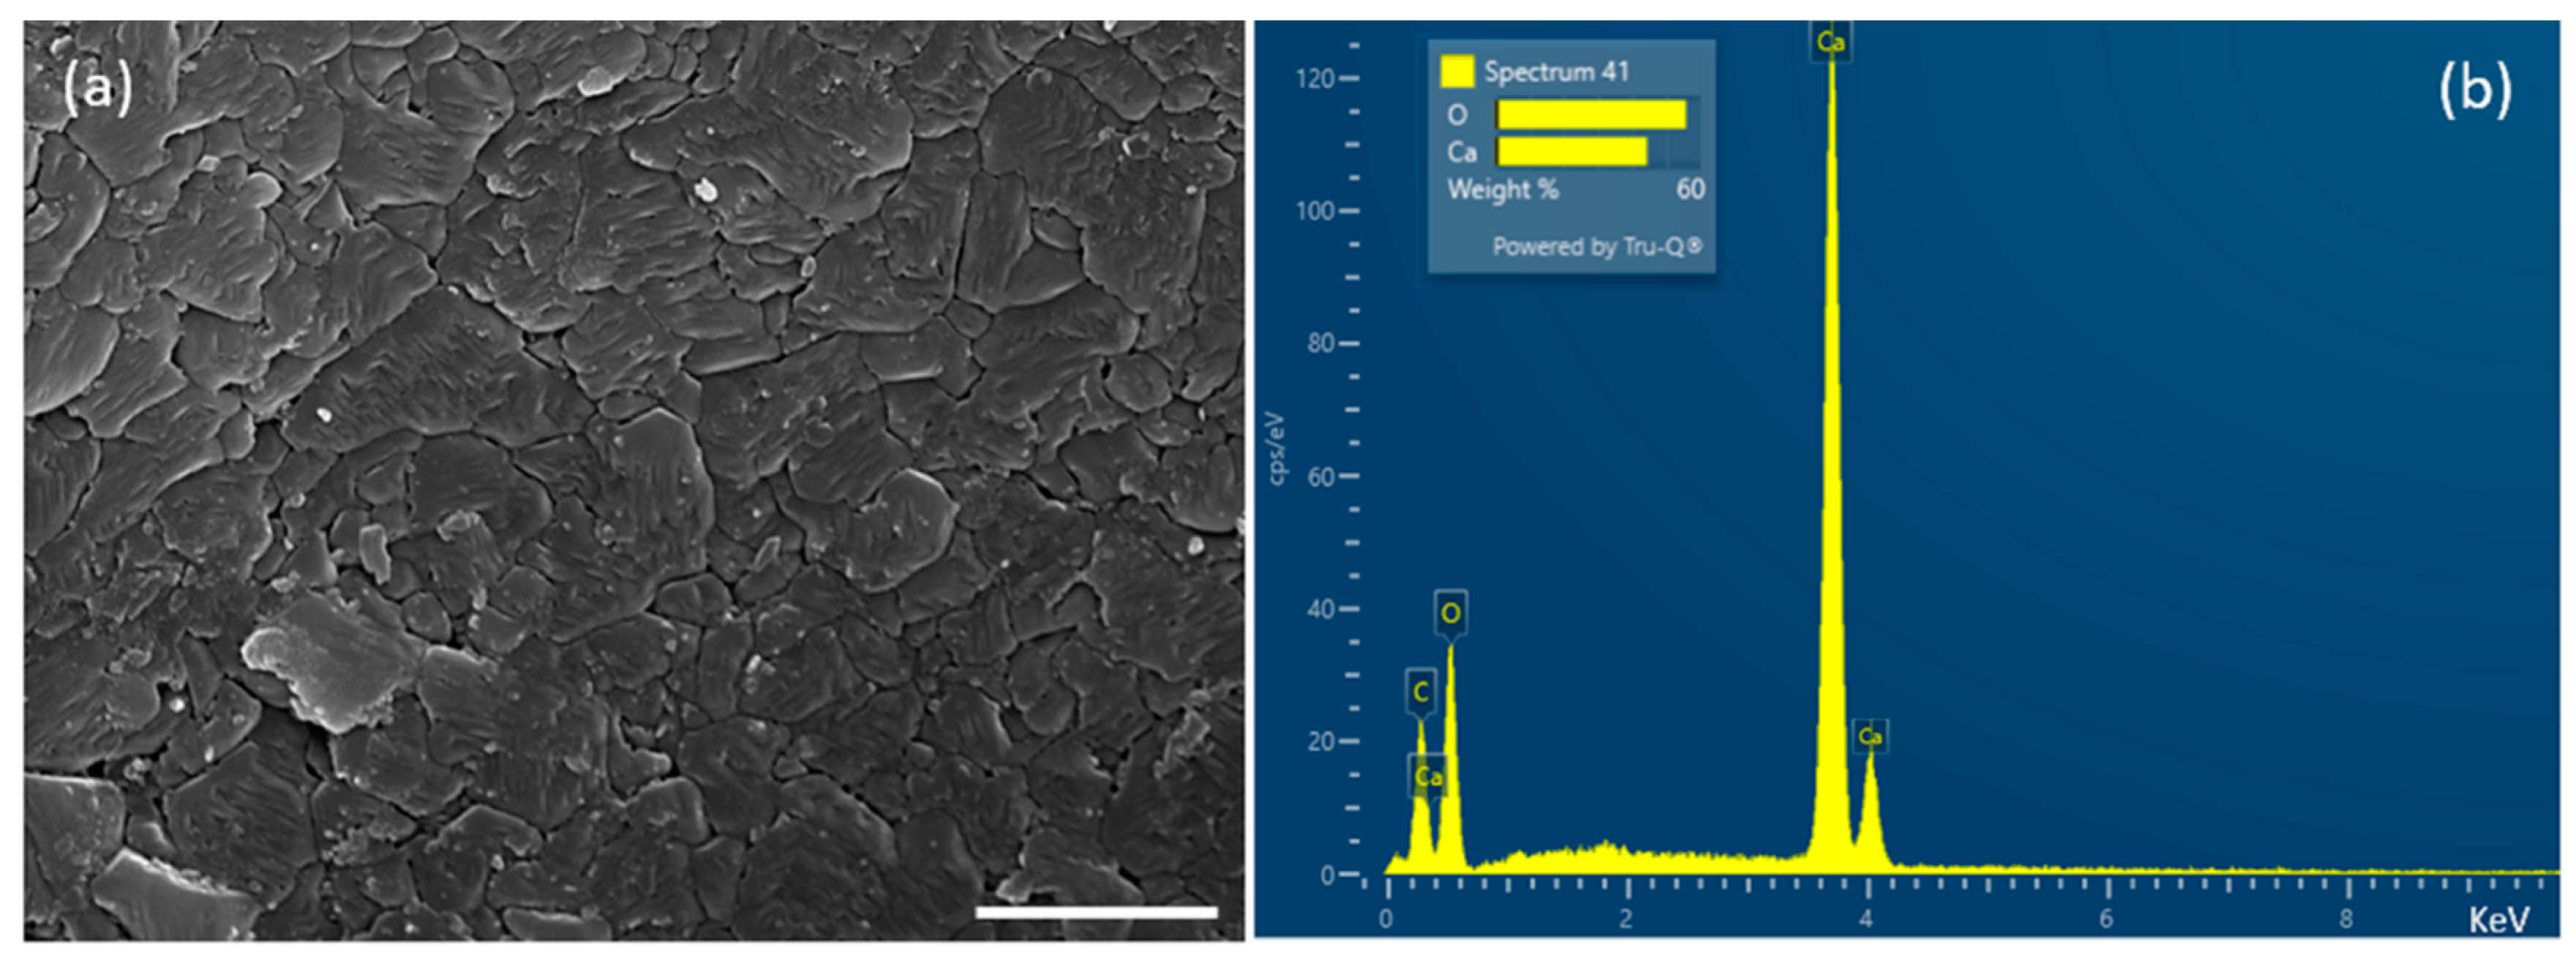This screenshot has width=2576, height=961.
Task: Click the white scale bar in SEM image
Action: pos(1096,911)
